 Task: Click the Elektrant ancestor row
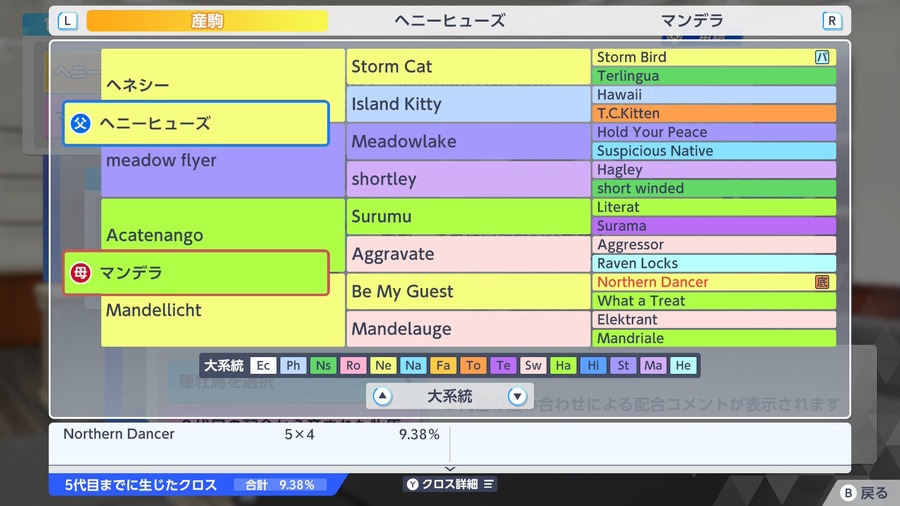(x=714, y=320)
